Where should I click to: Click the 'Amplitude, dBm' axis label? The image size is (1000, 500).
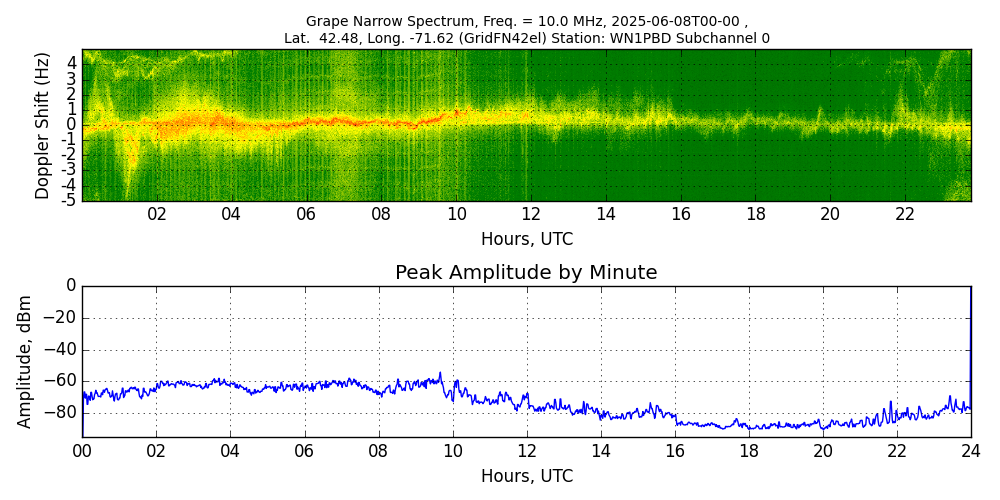click(25, 361)
